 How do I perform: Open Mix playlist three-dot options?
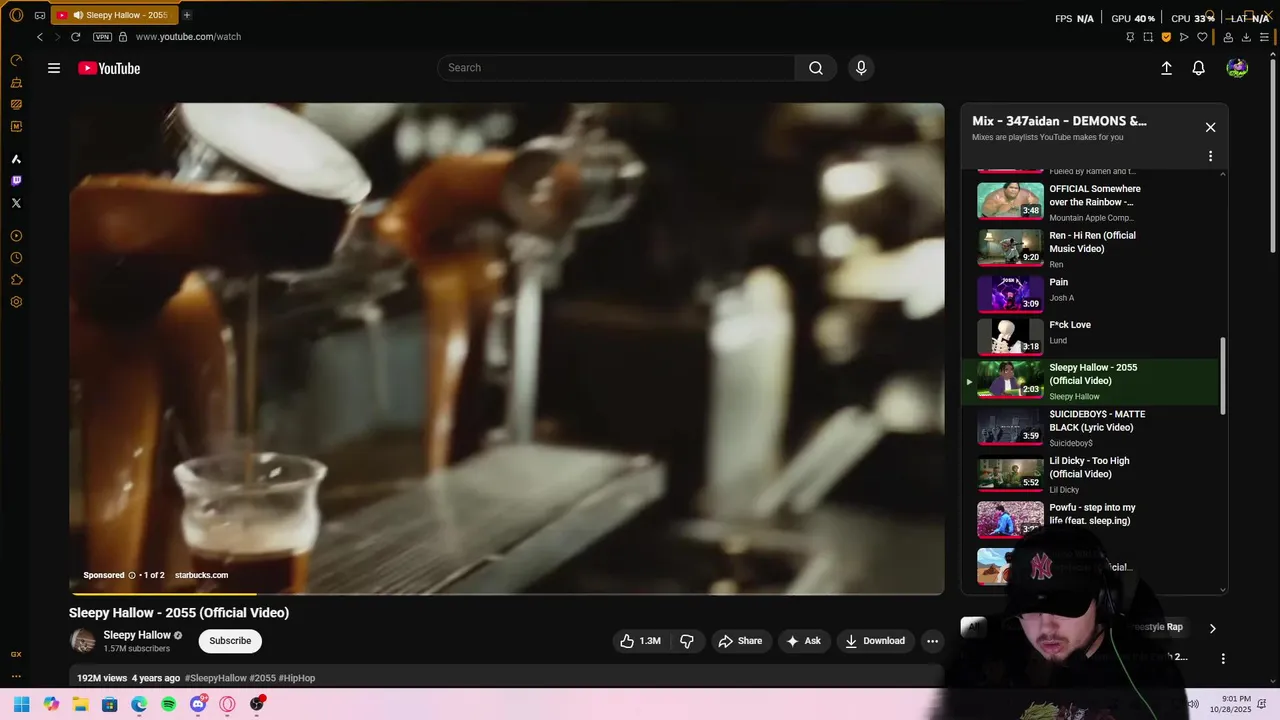pyautogui.click(x=1210, y=156)
